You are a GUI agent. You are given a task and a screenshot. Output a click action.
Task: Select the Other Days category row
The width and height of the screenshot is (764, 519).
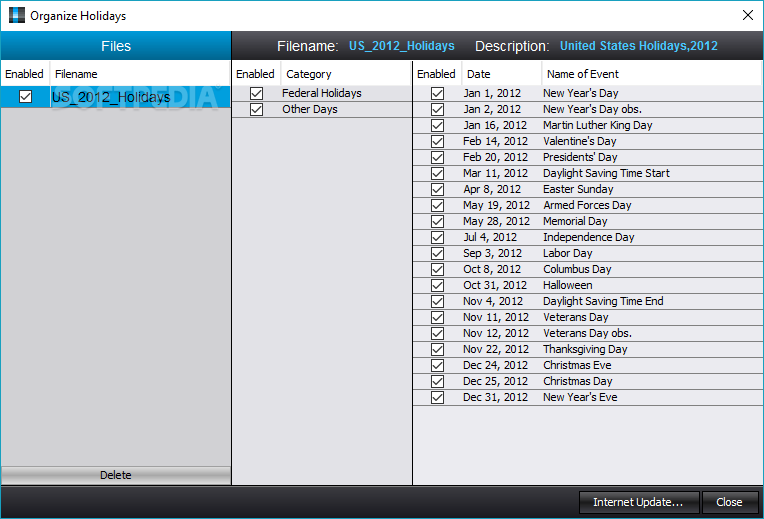[322, 109]
